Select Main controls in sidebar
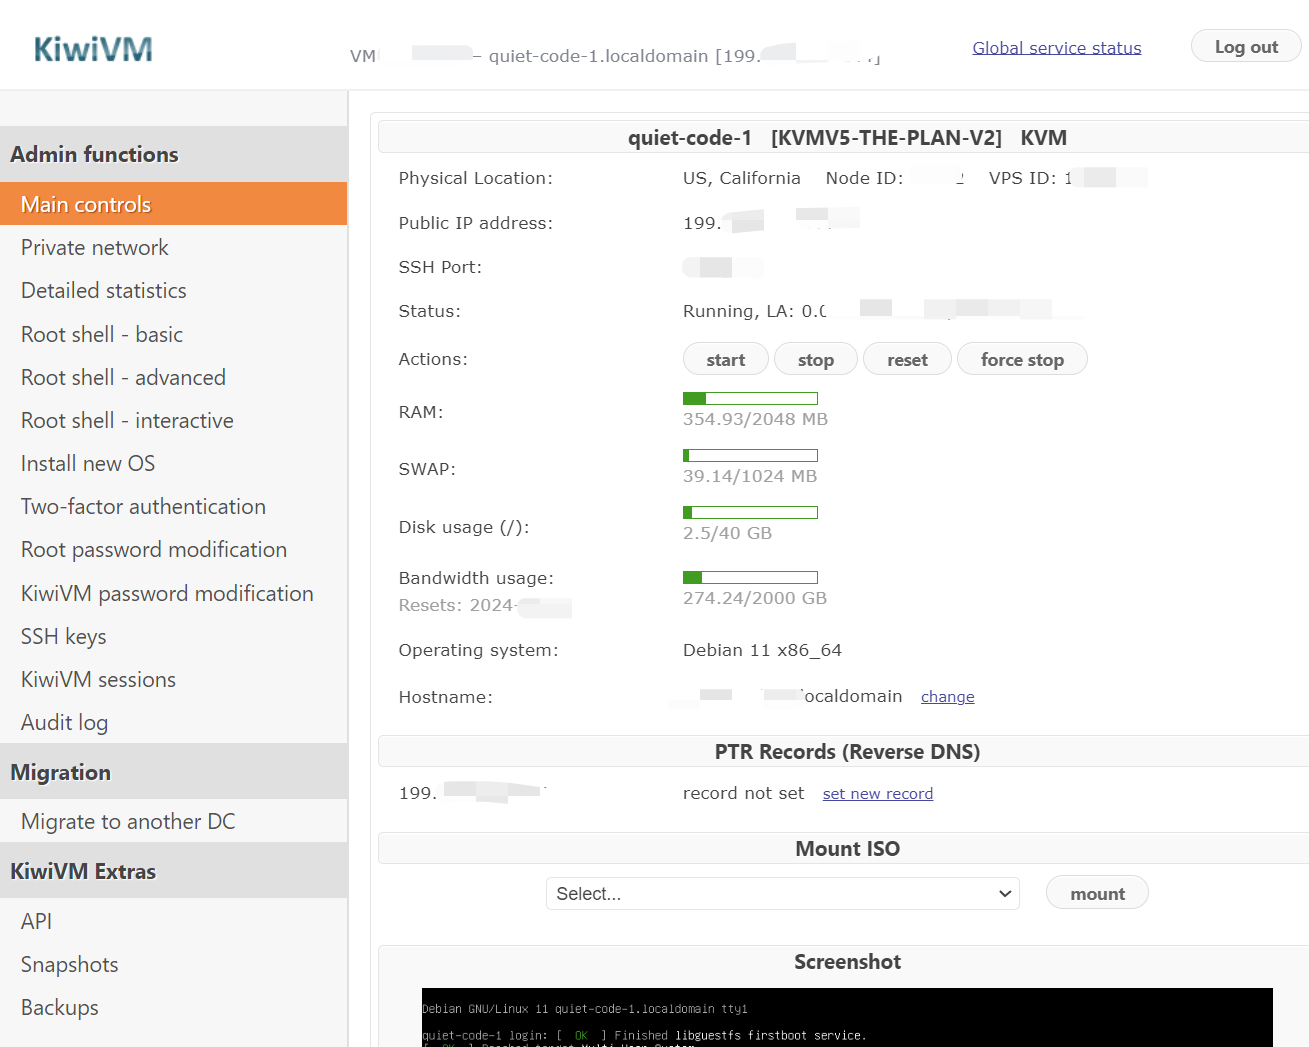 (x=86, y=204)
